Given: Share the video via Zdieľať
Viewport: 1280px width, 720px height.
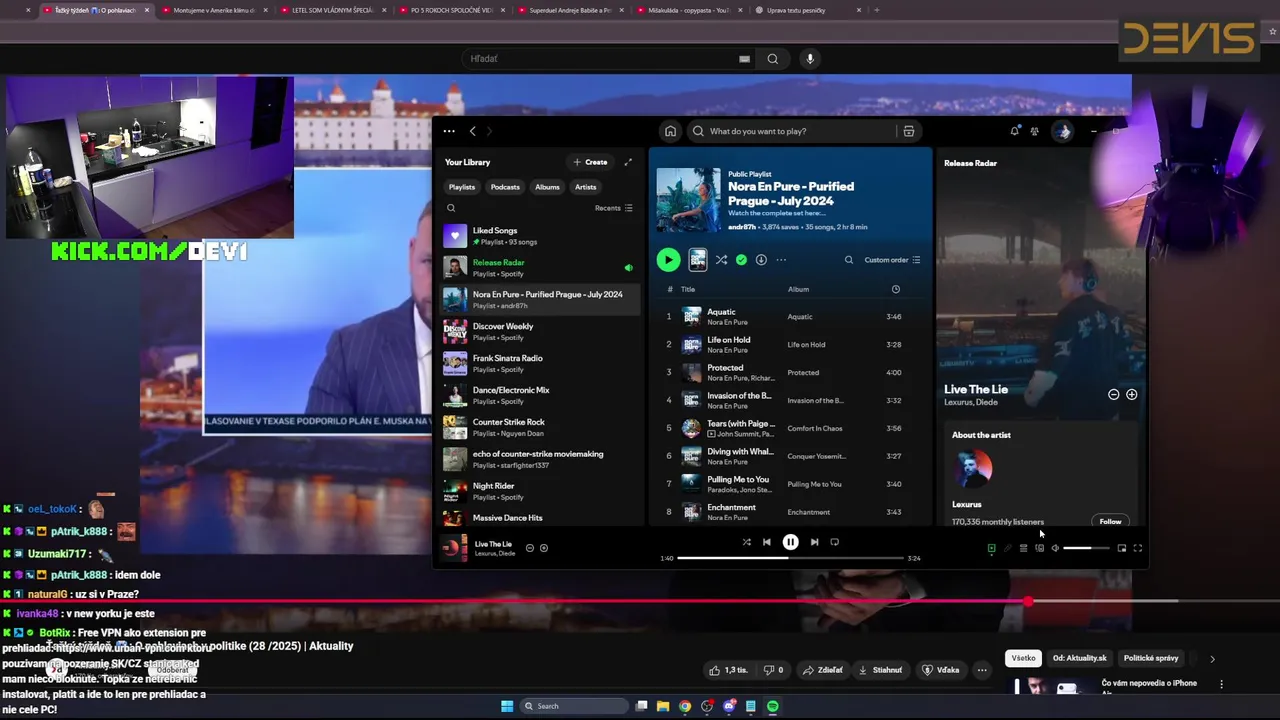Looking at the screenshot, I should click(x=825, y=670).
